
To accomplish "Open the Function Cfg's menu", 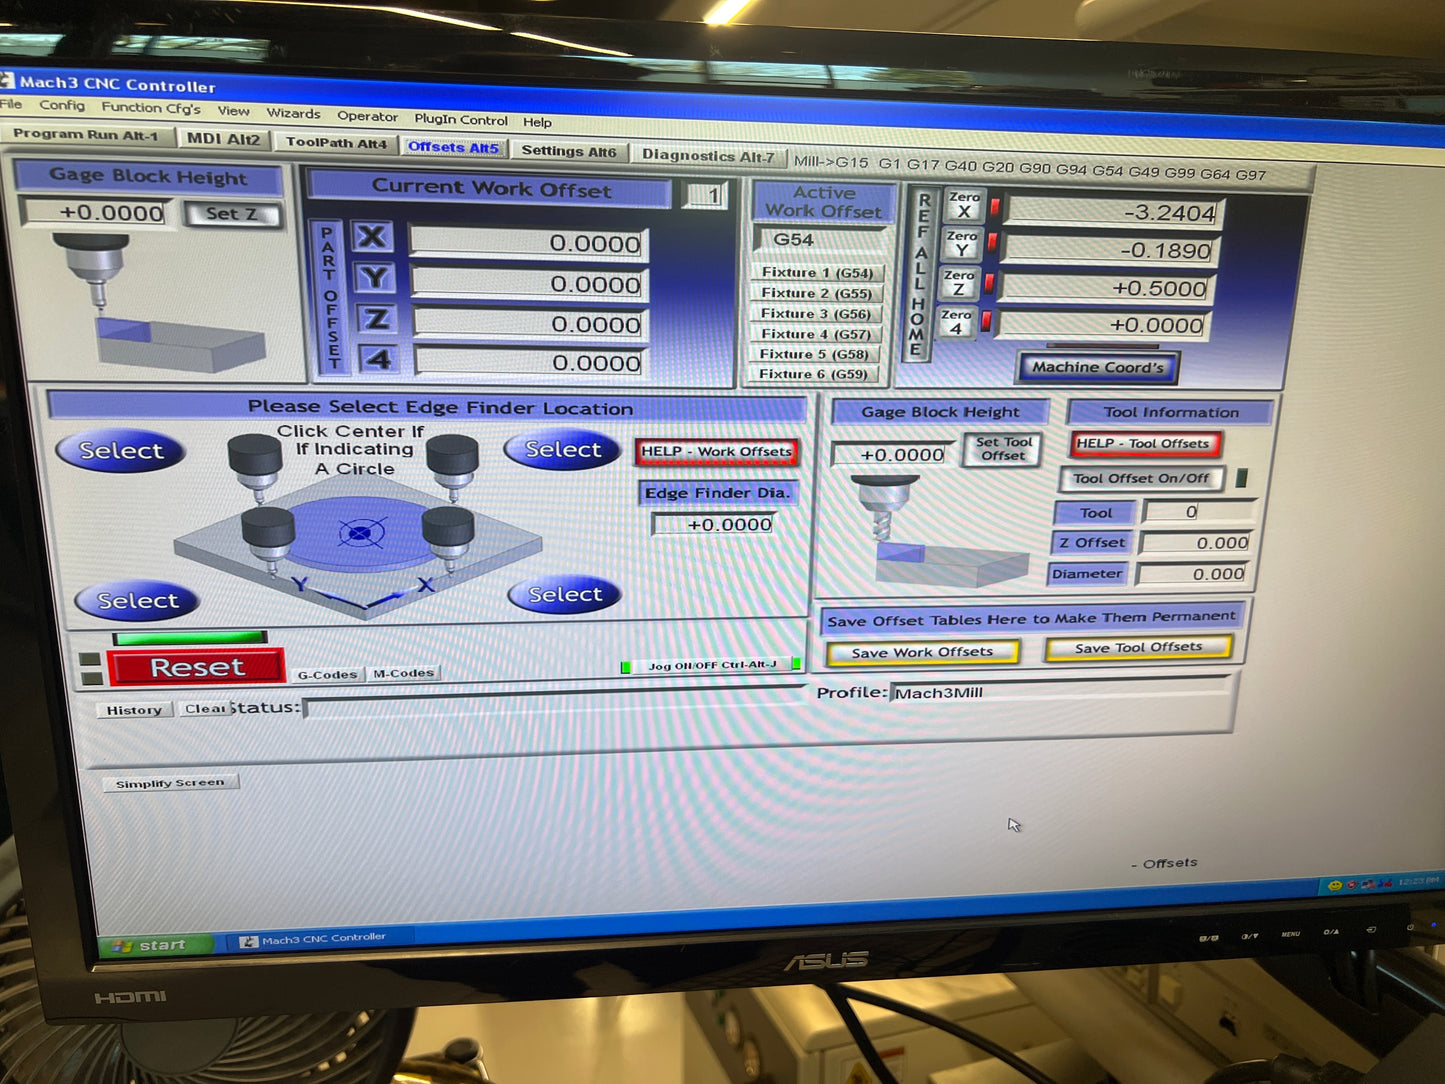I will click(x=151, y=108).
